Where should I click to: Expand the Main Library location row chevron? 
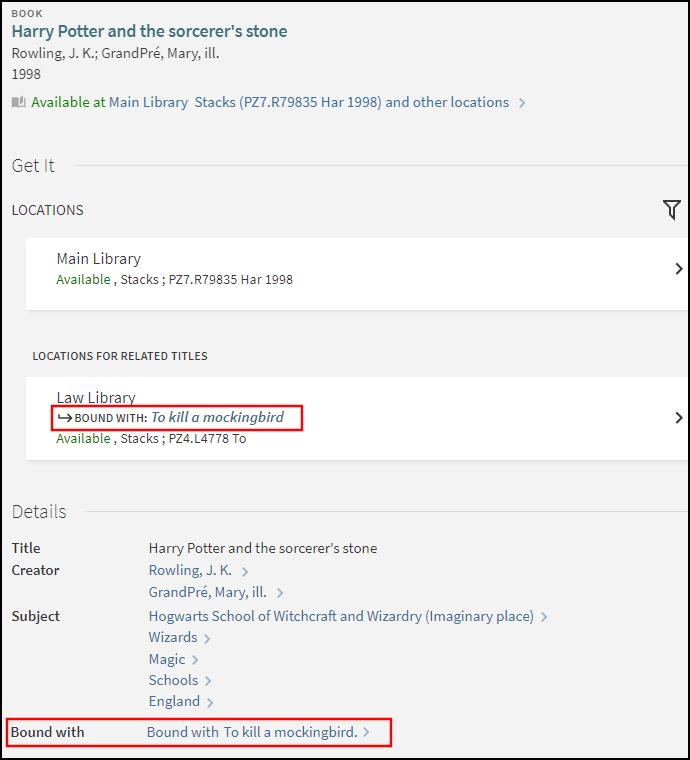click(x=678, y=268)
